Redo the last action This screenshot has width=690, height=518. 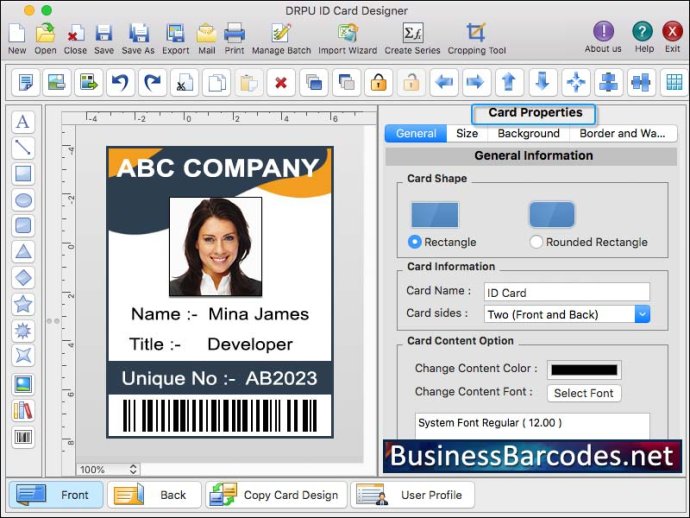pyautogui.click(x=152, y=82)
